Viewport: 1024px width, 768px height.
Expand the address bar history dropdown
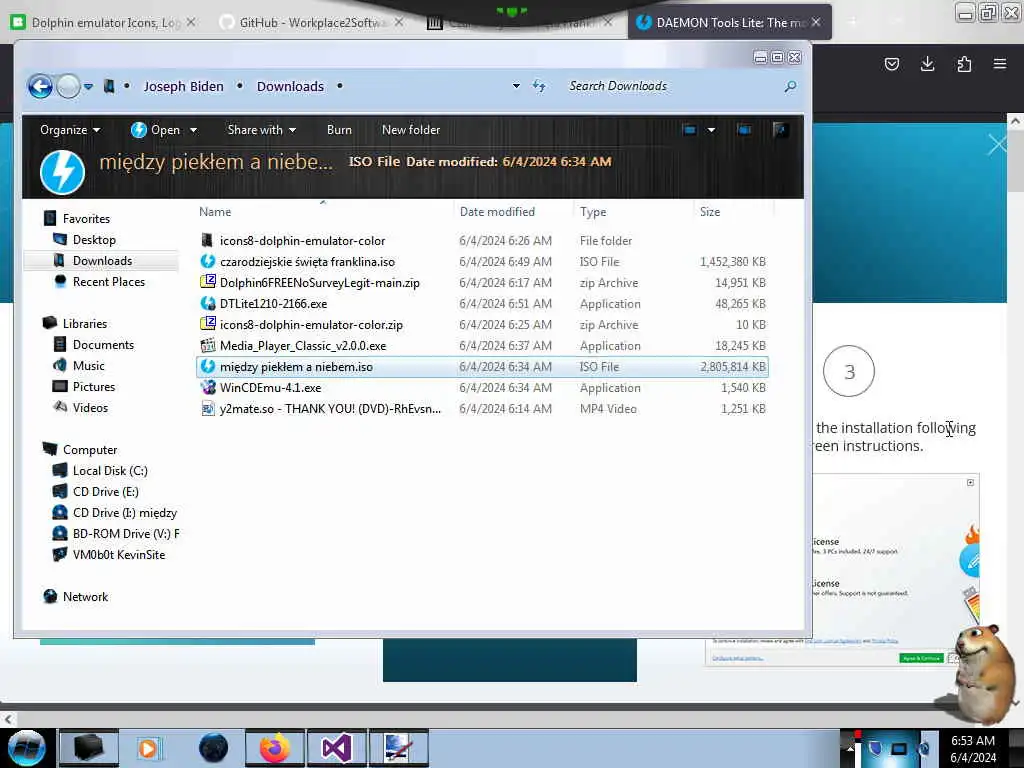[x=516, y=86]
